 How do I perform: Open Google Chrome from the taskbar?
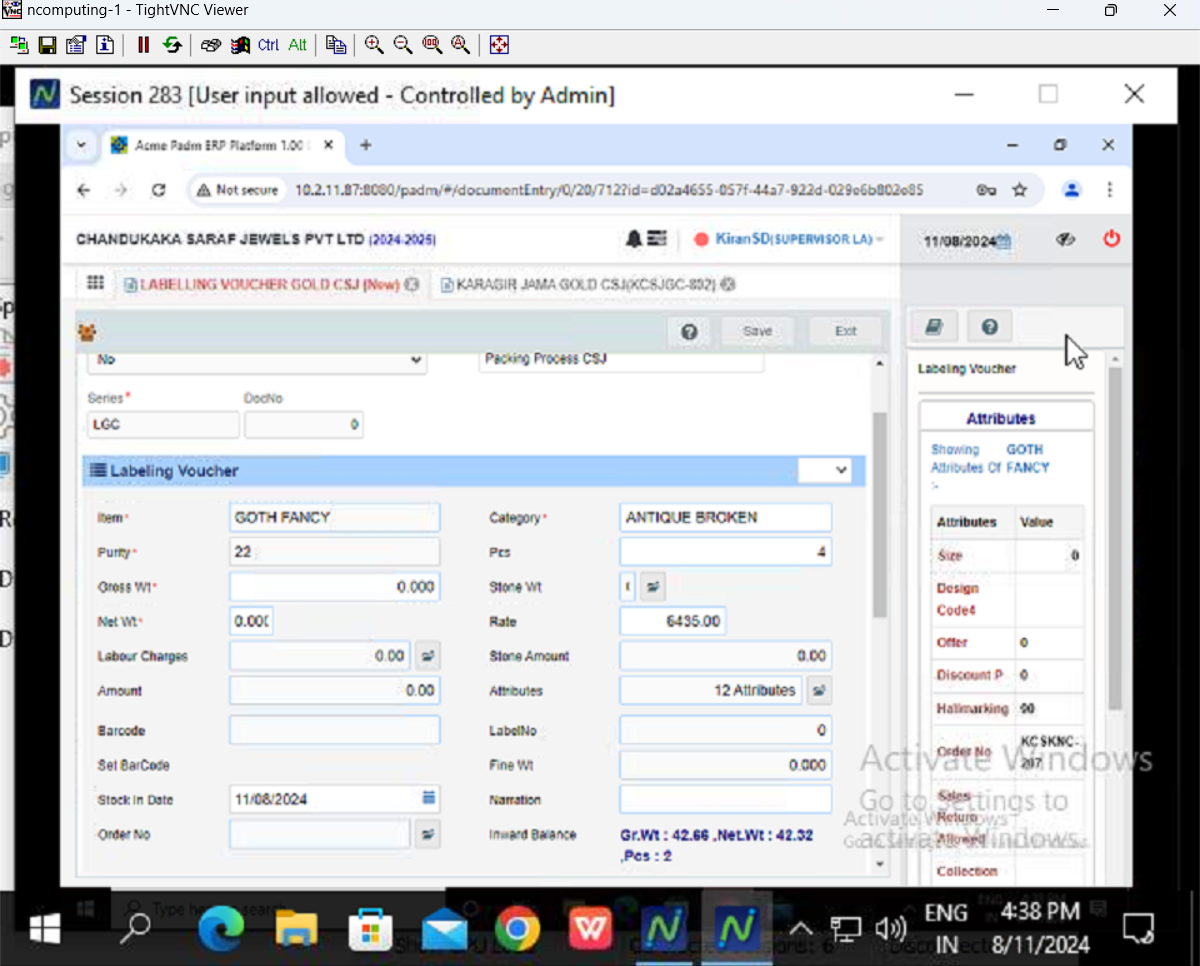(x=517, y=930)
